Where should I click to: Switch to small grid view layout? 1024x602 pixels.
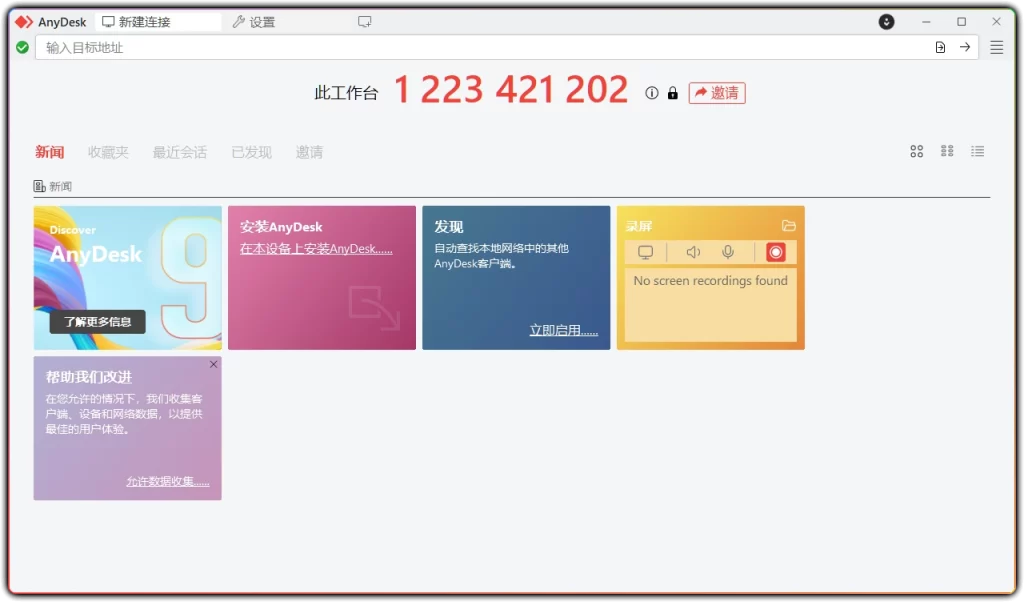(x=947, y=151)
